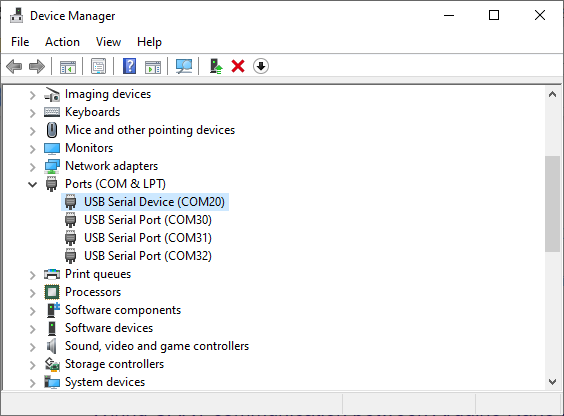Expand the Print queues category
This screenshot has width=564, height=416.
pyautogui.click(x=32, y=275)
